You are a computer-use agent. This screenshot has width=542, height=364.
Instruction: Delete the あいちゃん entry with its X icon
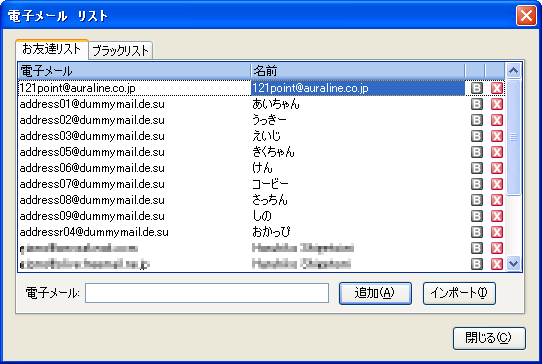click(497, 104)
